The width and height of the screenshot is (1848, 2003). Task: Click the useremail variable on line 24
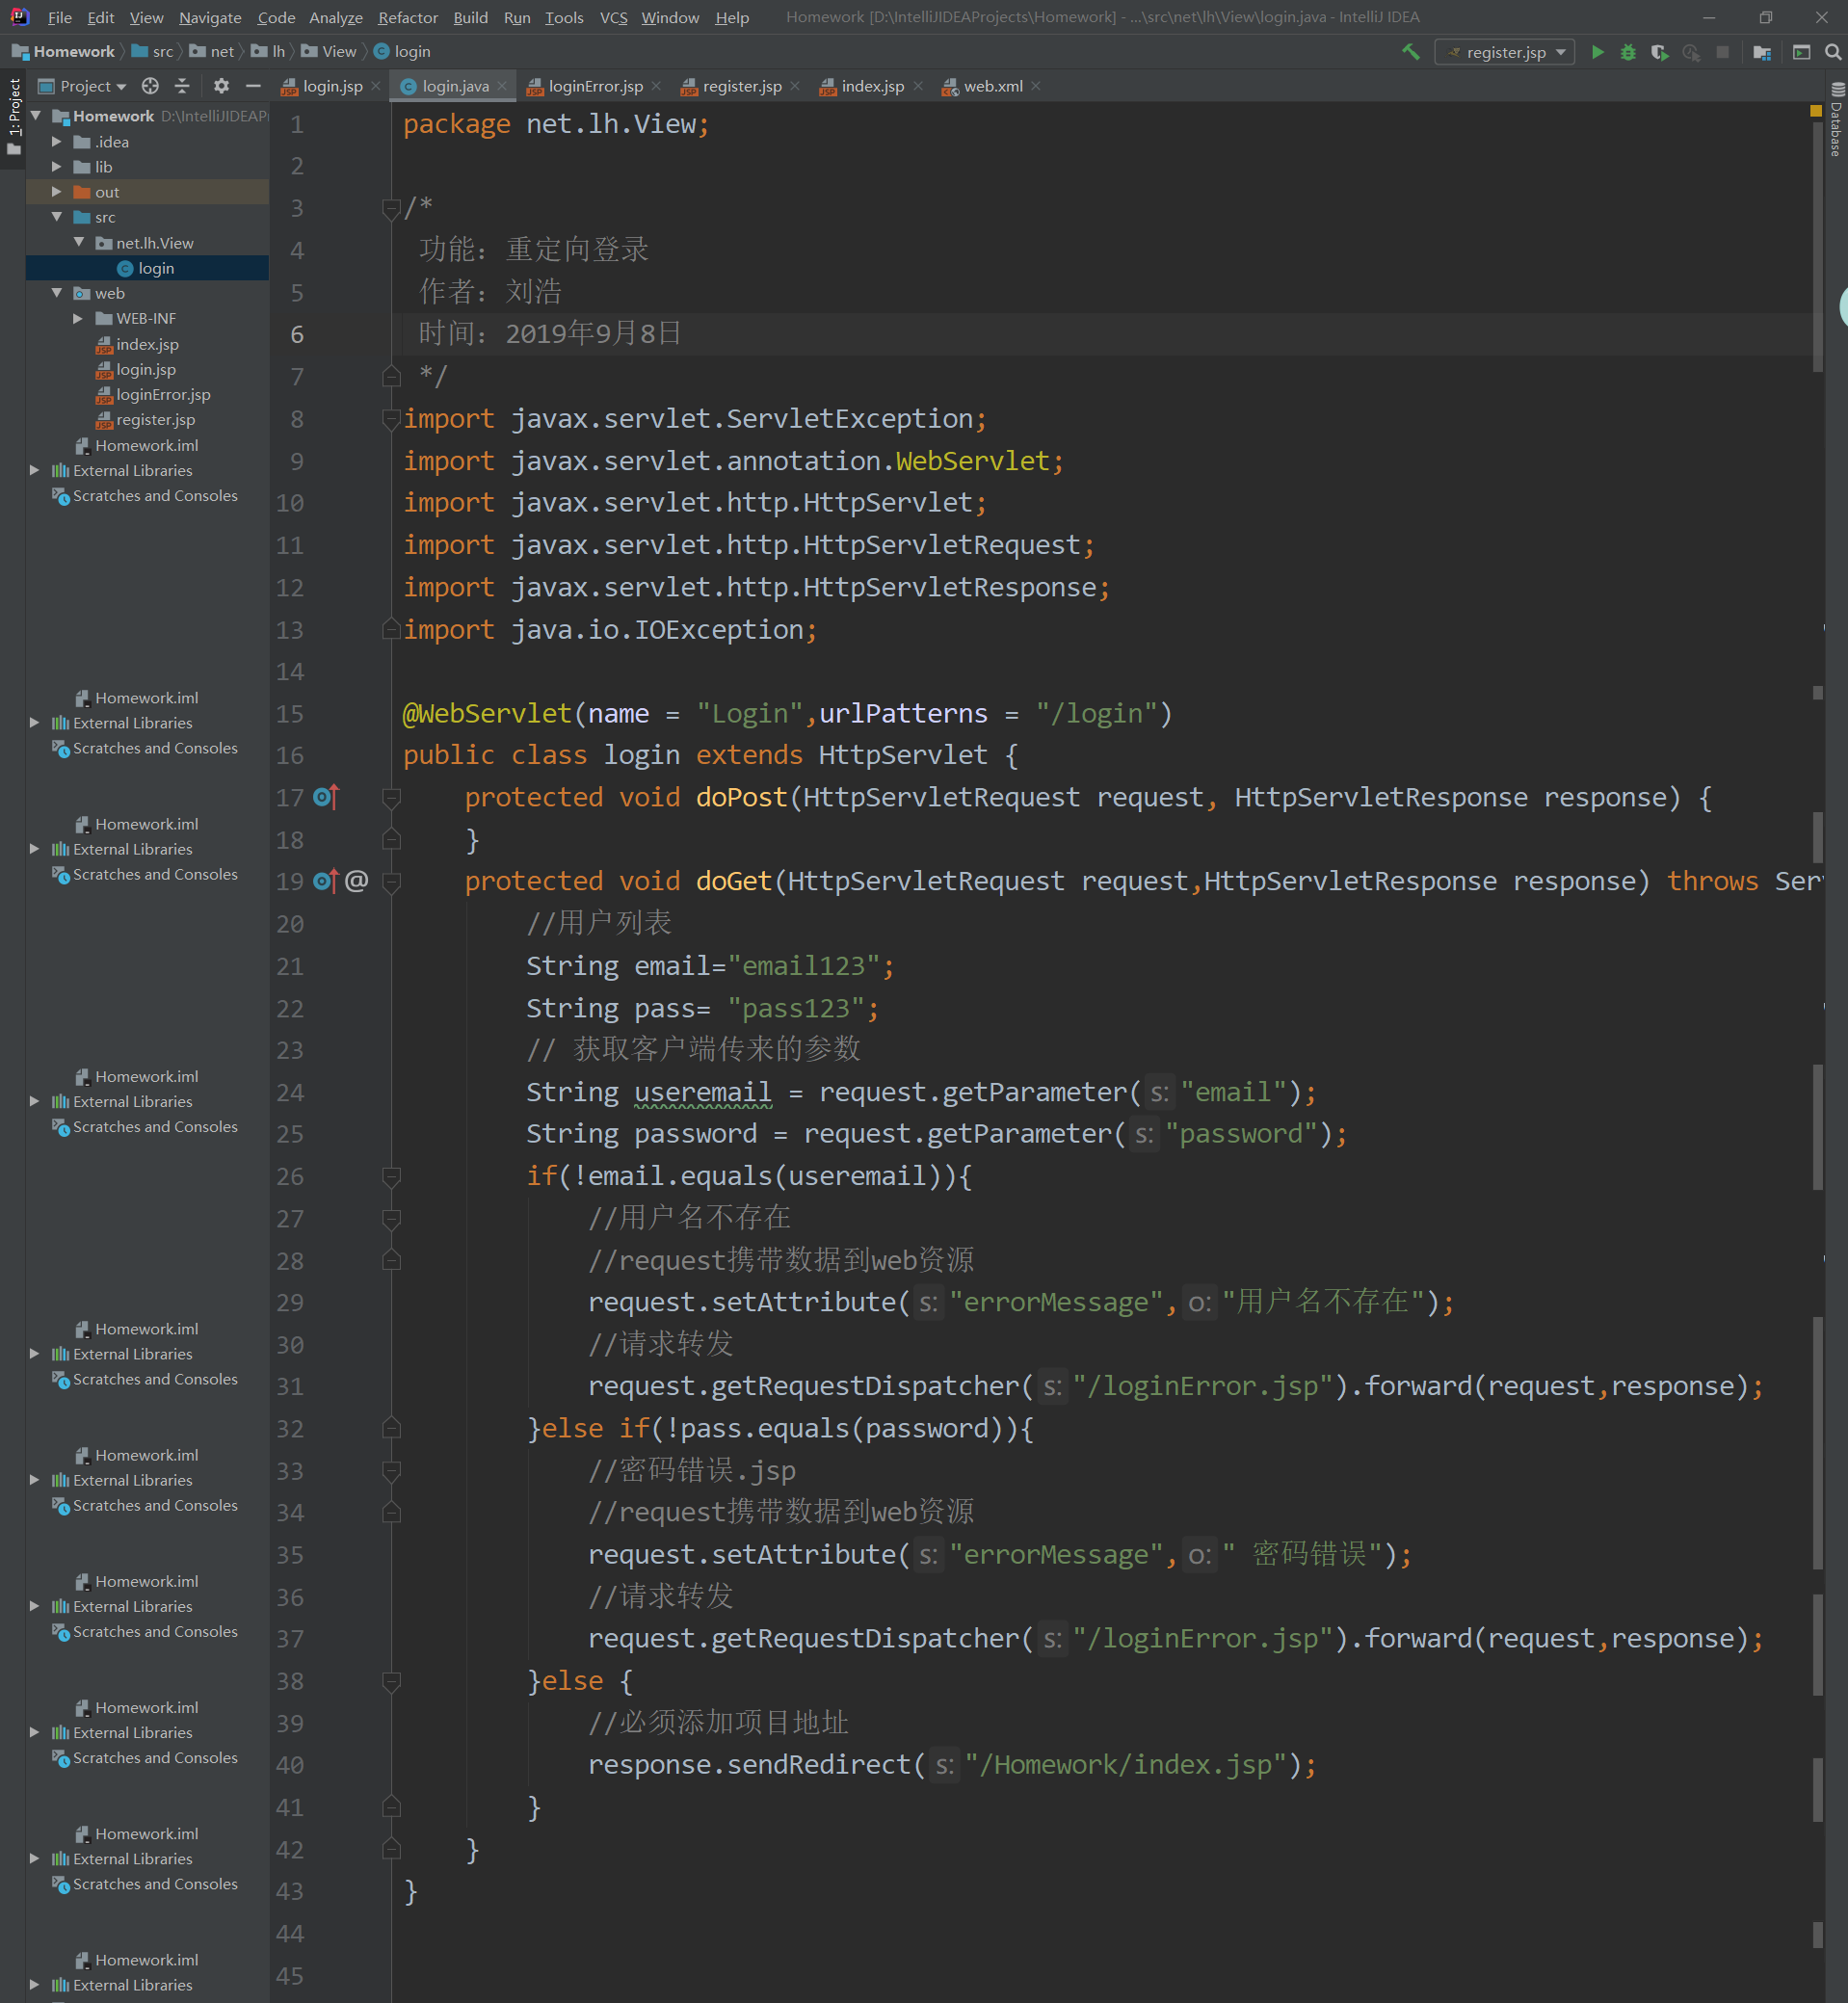[703, 1092]
